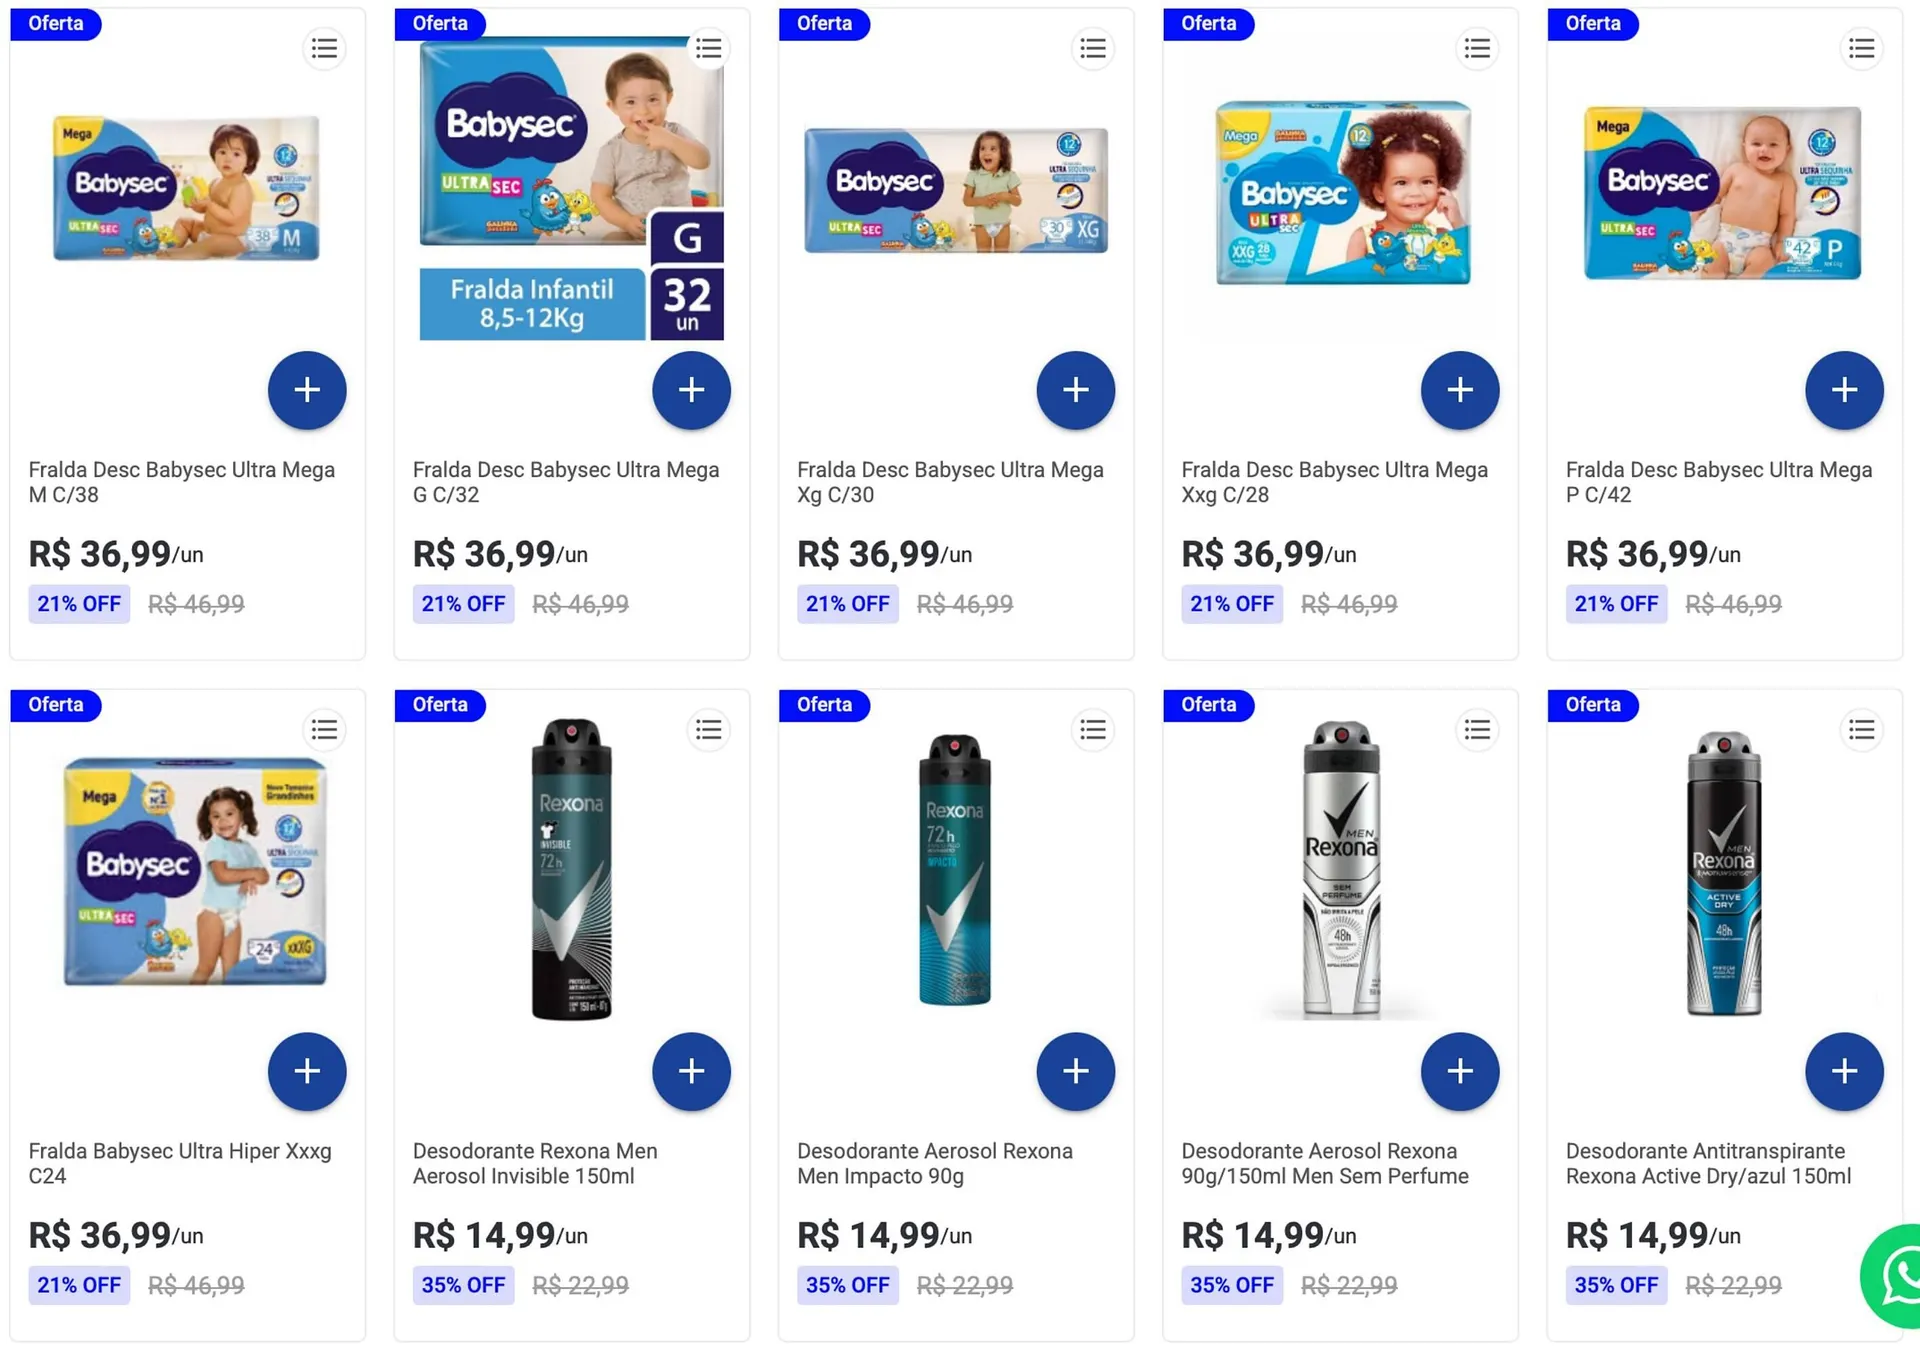Image resolution: width=1920 pixels, height=1355 pixels.
Task: Open Desodorante Aerosol Rexona Men Impacto 90g link
Action: (x=934, y=1163)
